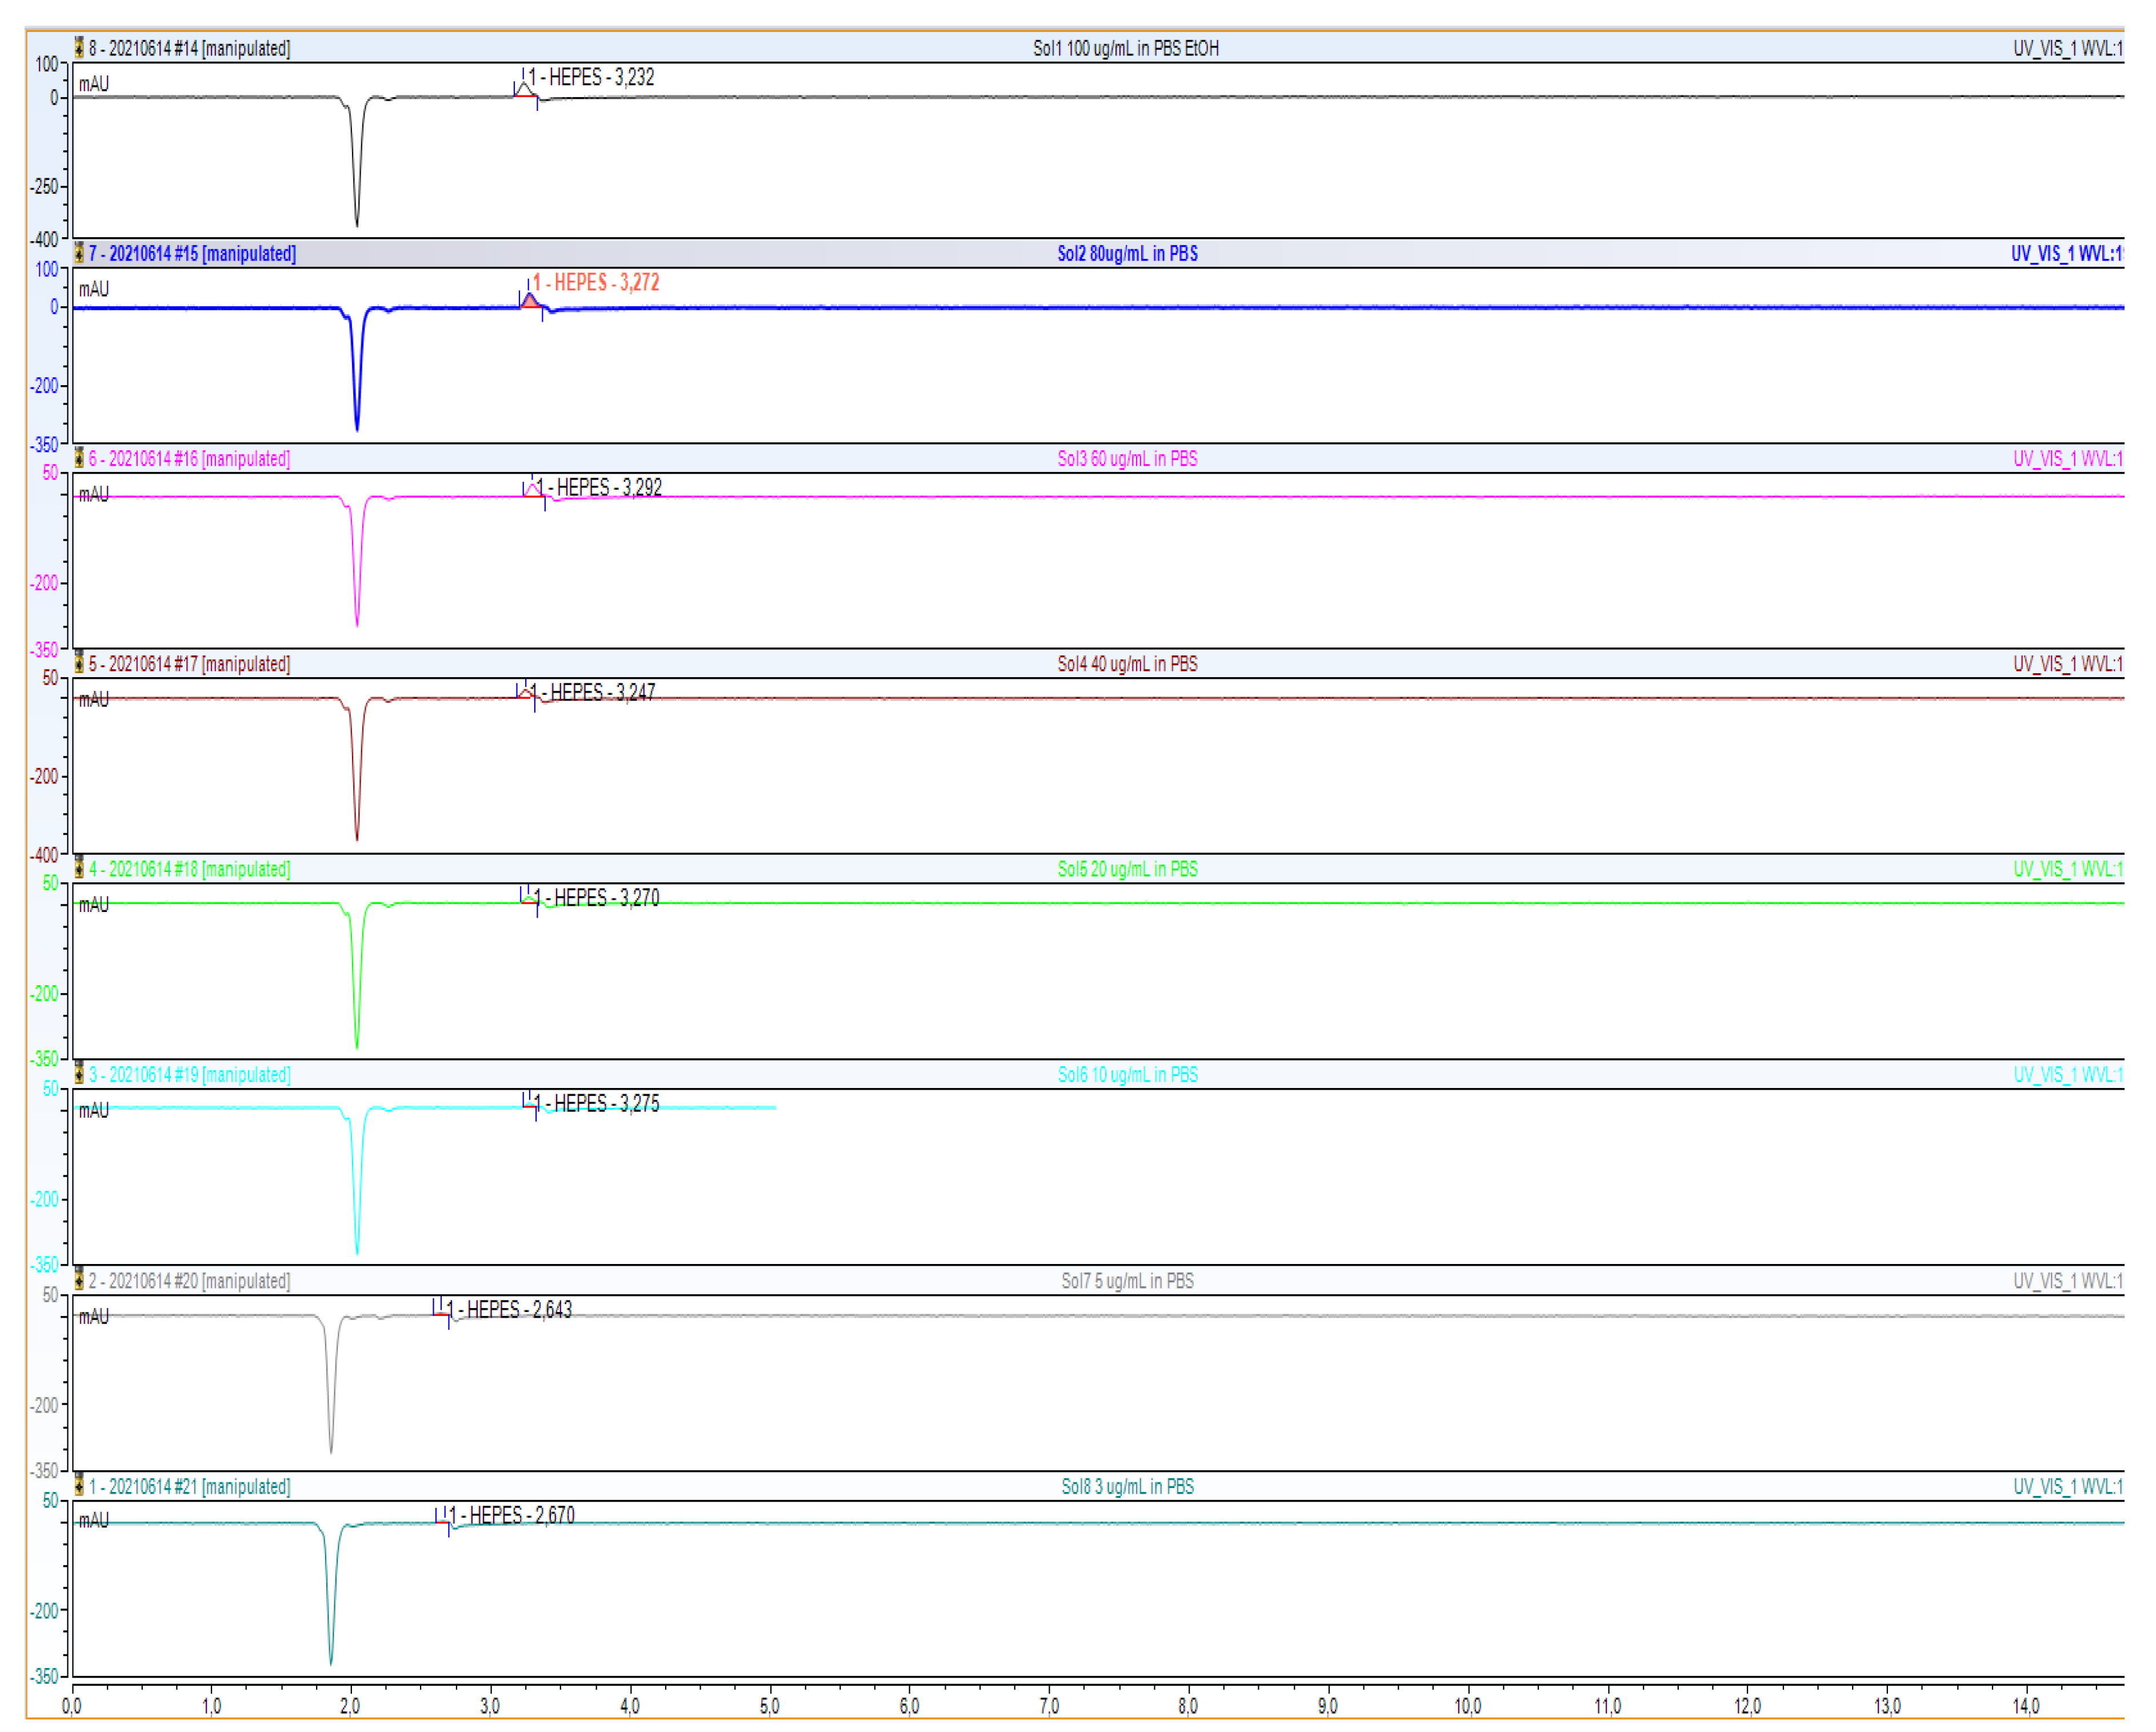
Task: Click vial icon next to 20210614 #17
Action: click(x=79, y=663)
